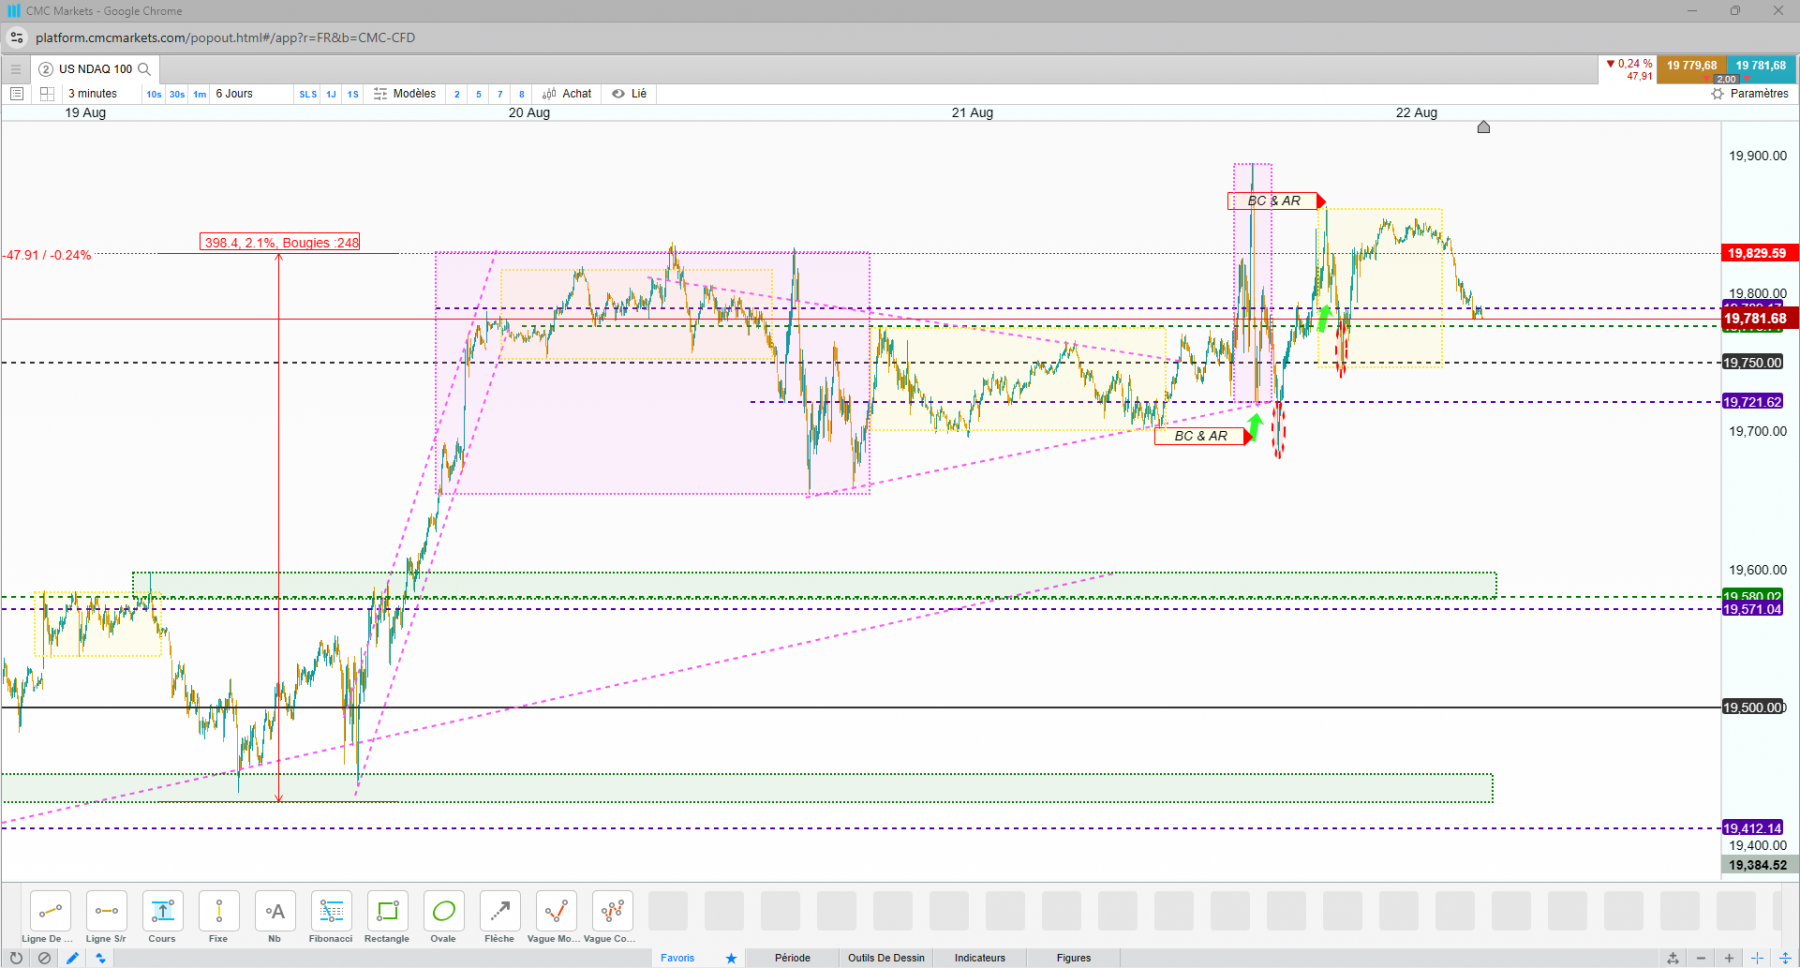Open the Outils De Dessin tab
This screenshot has width=1800, height=968.
point(886,958)
